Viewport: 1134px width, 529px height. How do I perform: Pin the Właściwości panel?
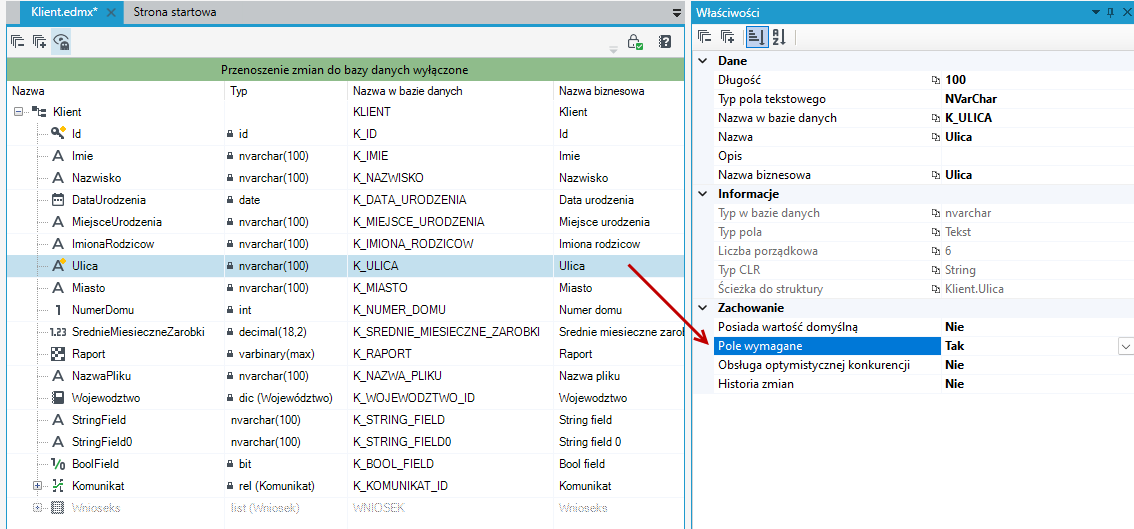point(1110,12)
